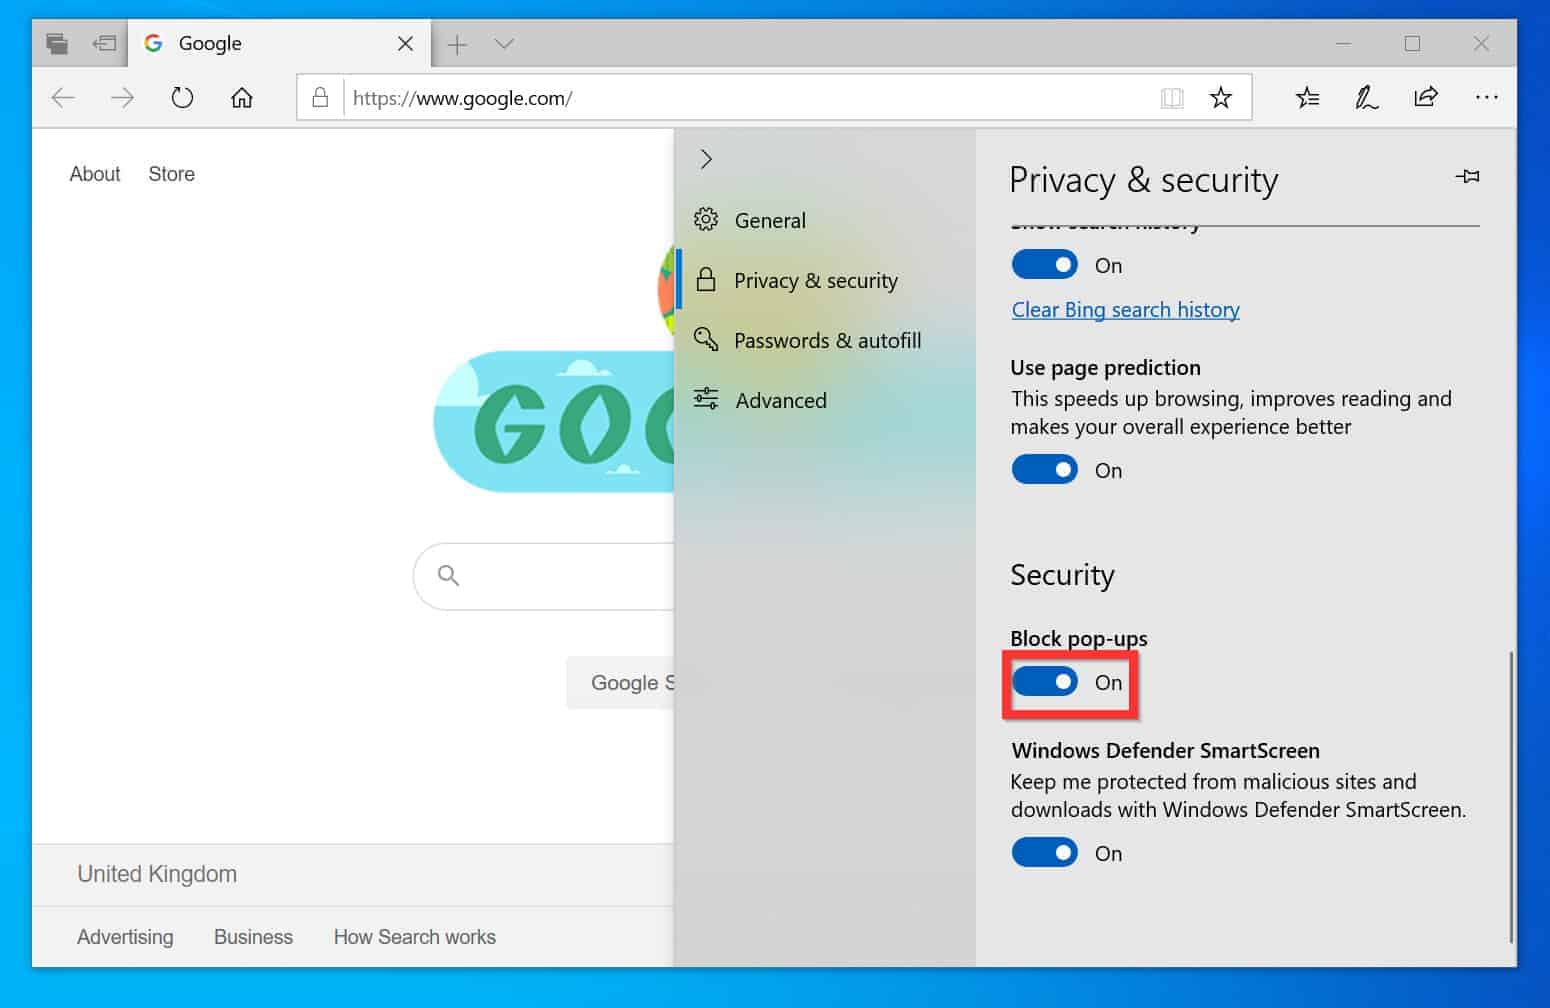
Task: Open Settings and more ellipsis menu
Action: click(x=1486, y=98)
